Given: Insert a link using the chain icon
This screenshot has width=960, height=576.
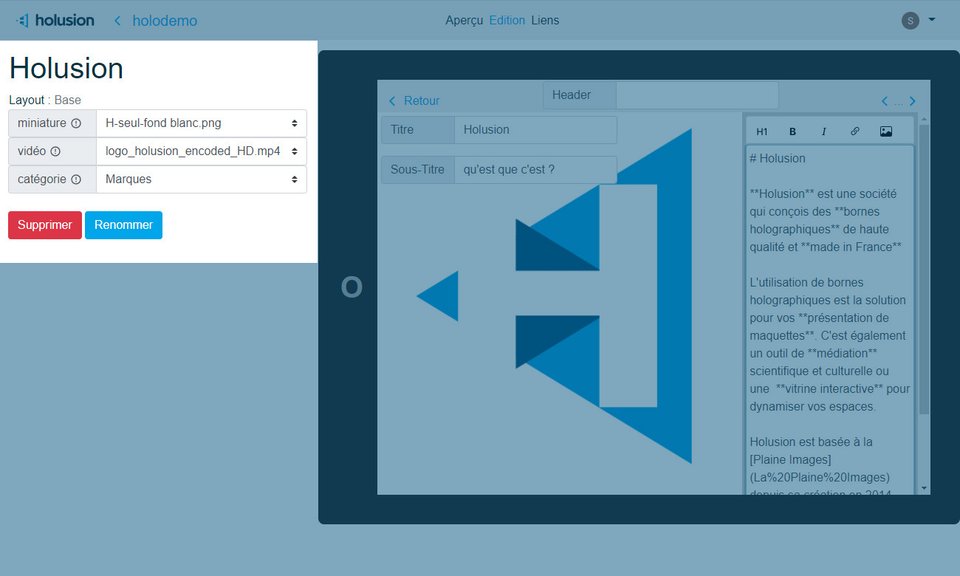Looking at the screenshot, I should click(x=855, y=131).
